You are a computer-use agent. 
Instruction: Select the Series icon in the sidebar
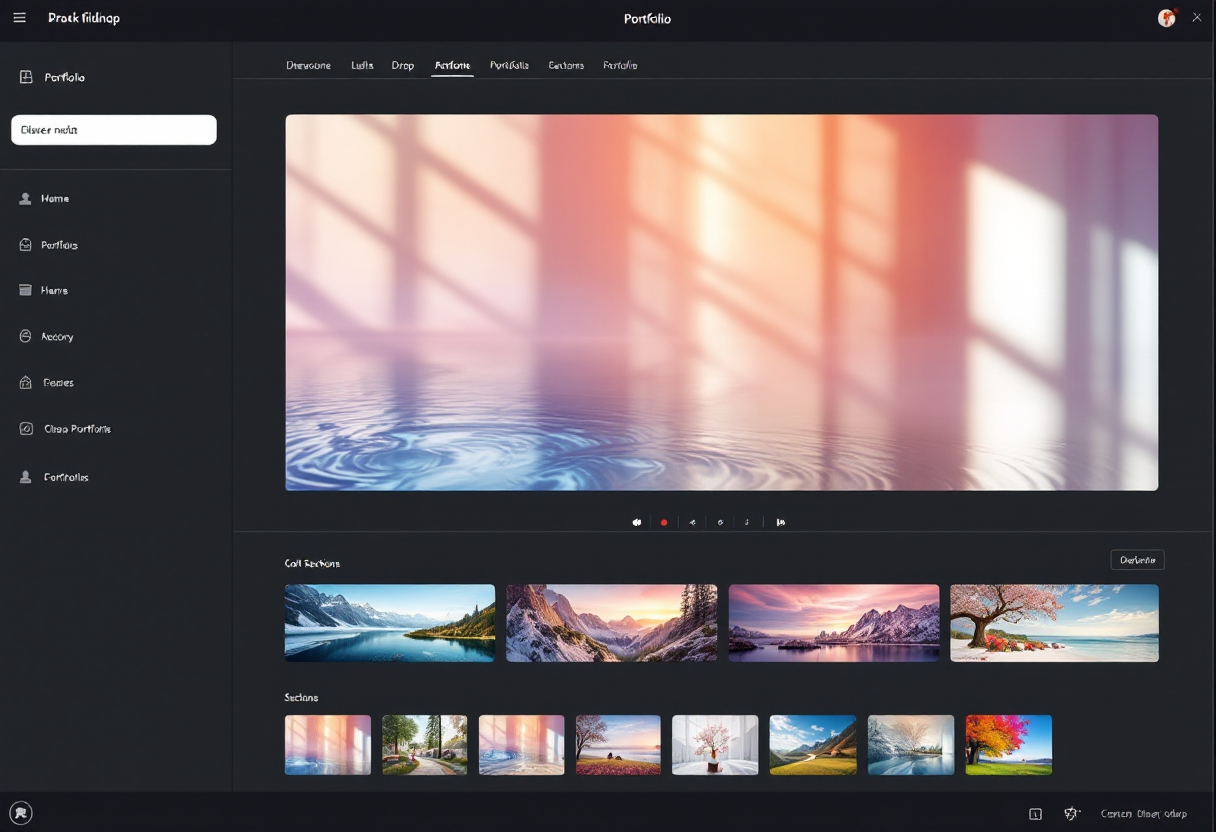[25, 382]
